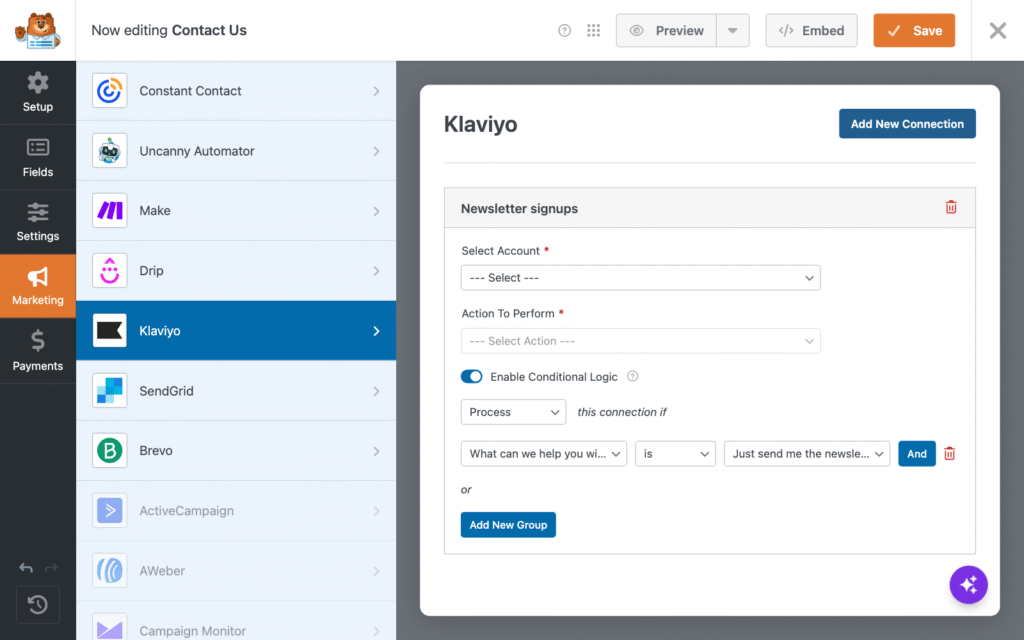The image size is (1024, 640).
Task: Select Make integration
Action: pyautogui.click(x=236, y=211)
